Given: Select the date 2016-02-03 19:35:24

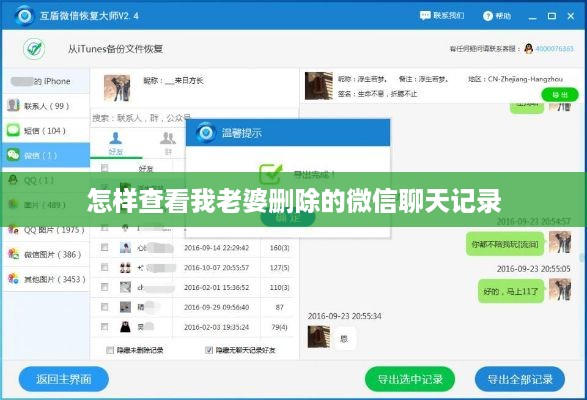Looking at the screenshot, I should pyautogui.click(x=216, y=327).
